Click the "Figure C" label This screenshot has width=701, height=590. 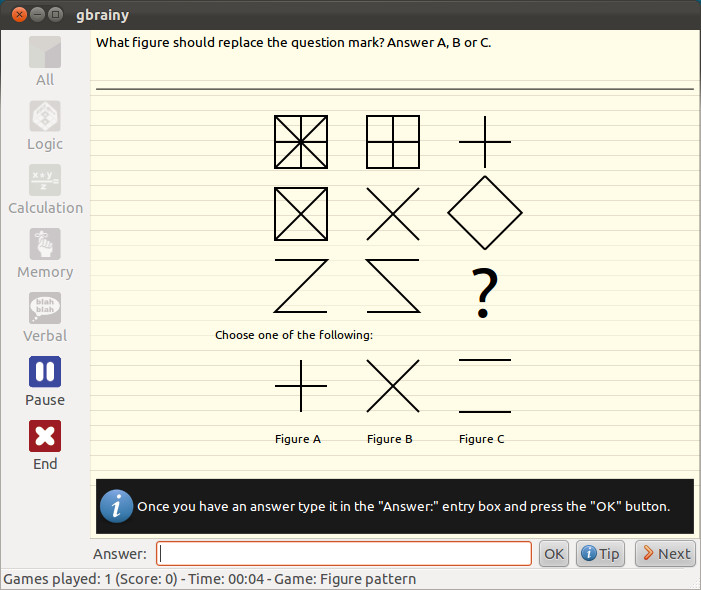coord(481,439)
